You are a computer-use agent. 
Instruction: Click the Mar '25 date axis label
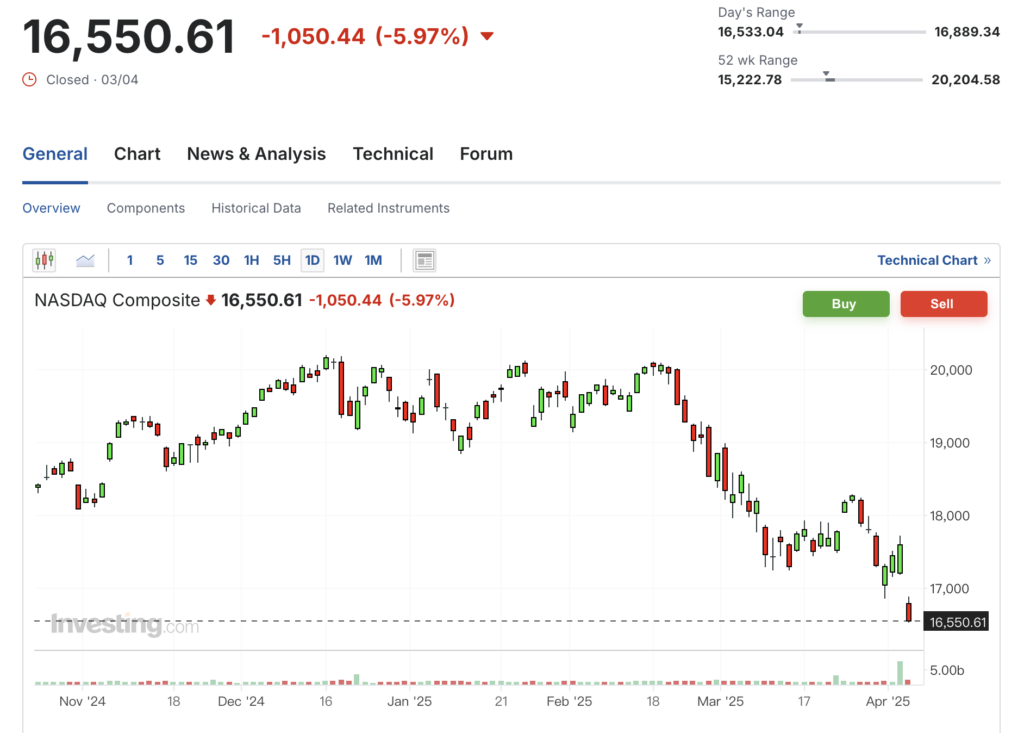(720, 702)
